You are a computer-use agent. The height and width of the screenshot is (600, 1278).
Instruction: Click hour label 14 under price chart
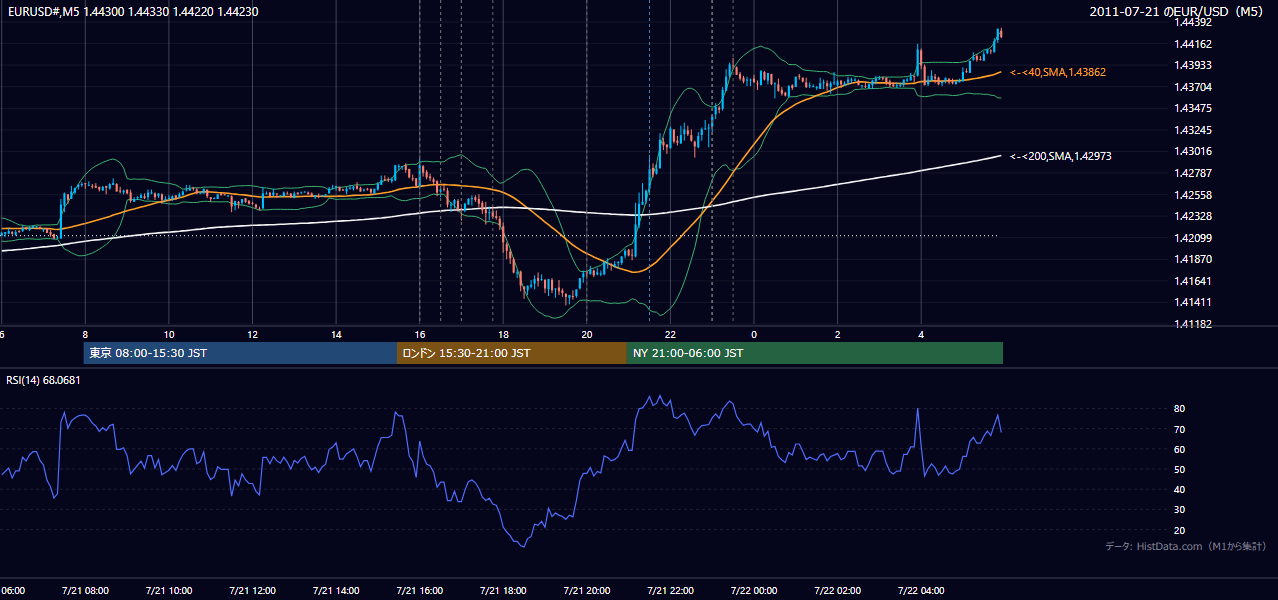pos(336,334)
